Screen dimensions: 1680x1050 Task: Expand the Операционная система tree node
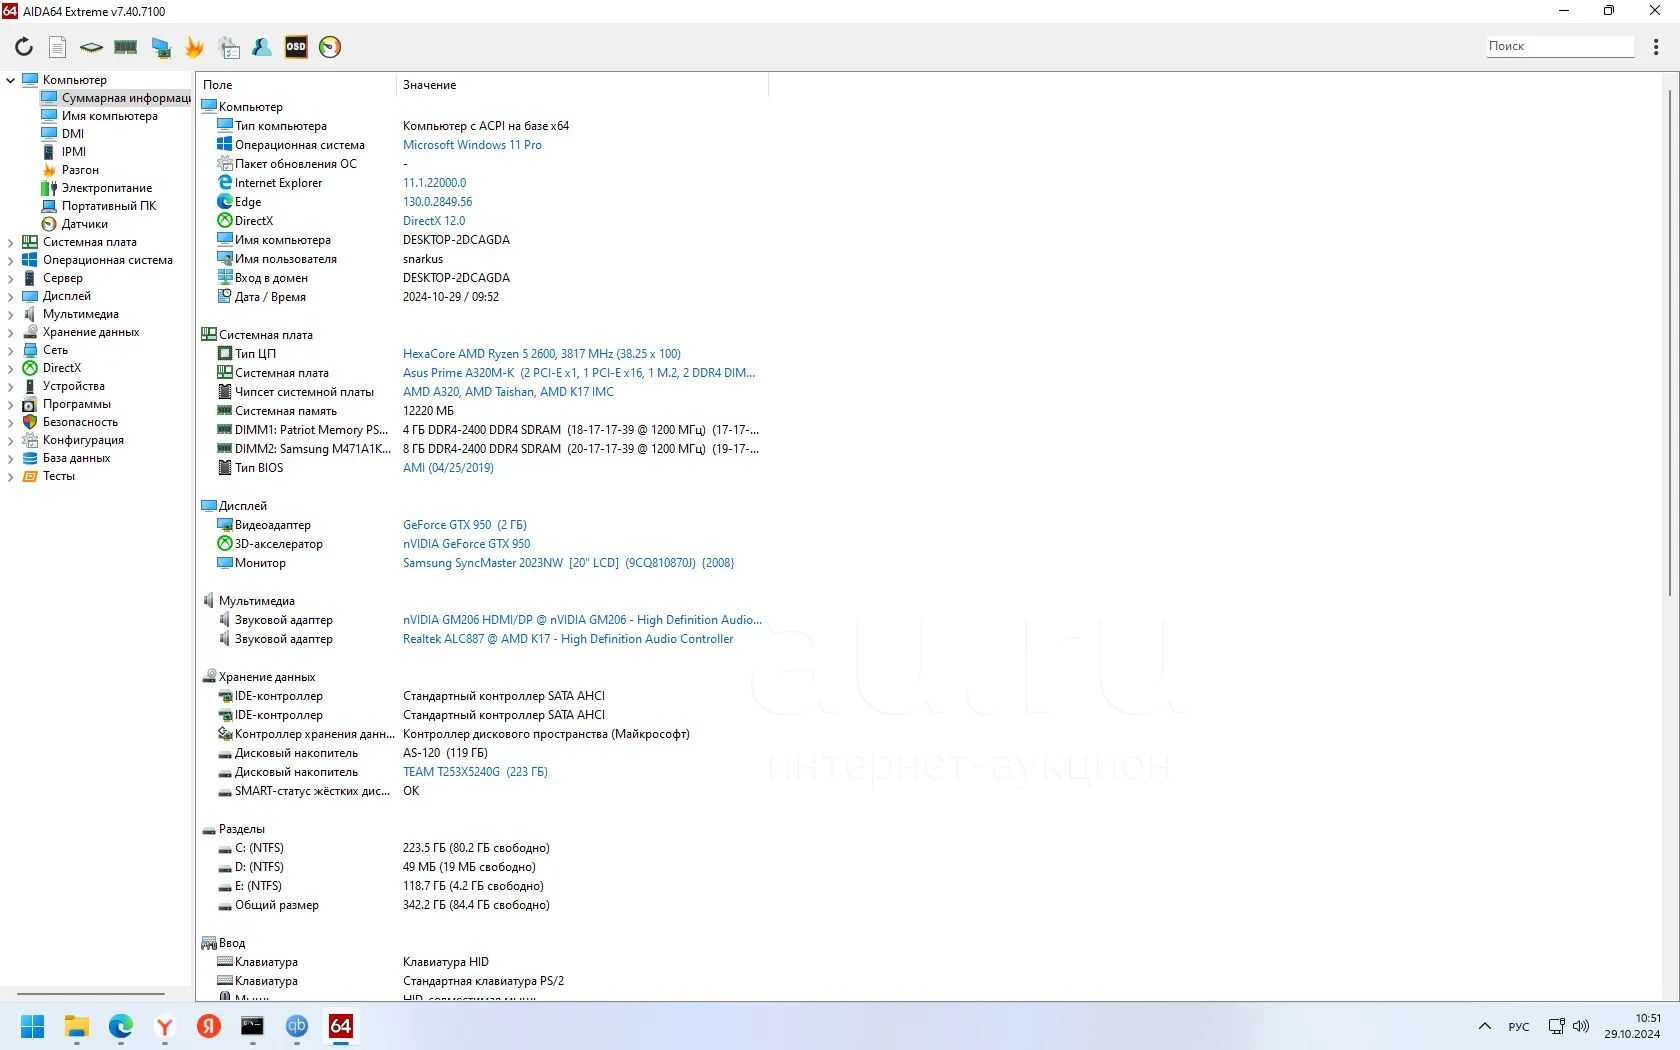(x=11, y=260)
